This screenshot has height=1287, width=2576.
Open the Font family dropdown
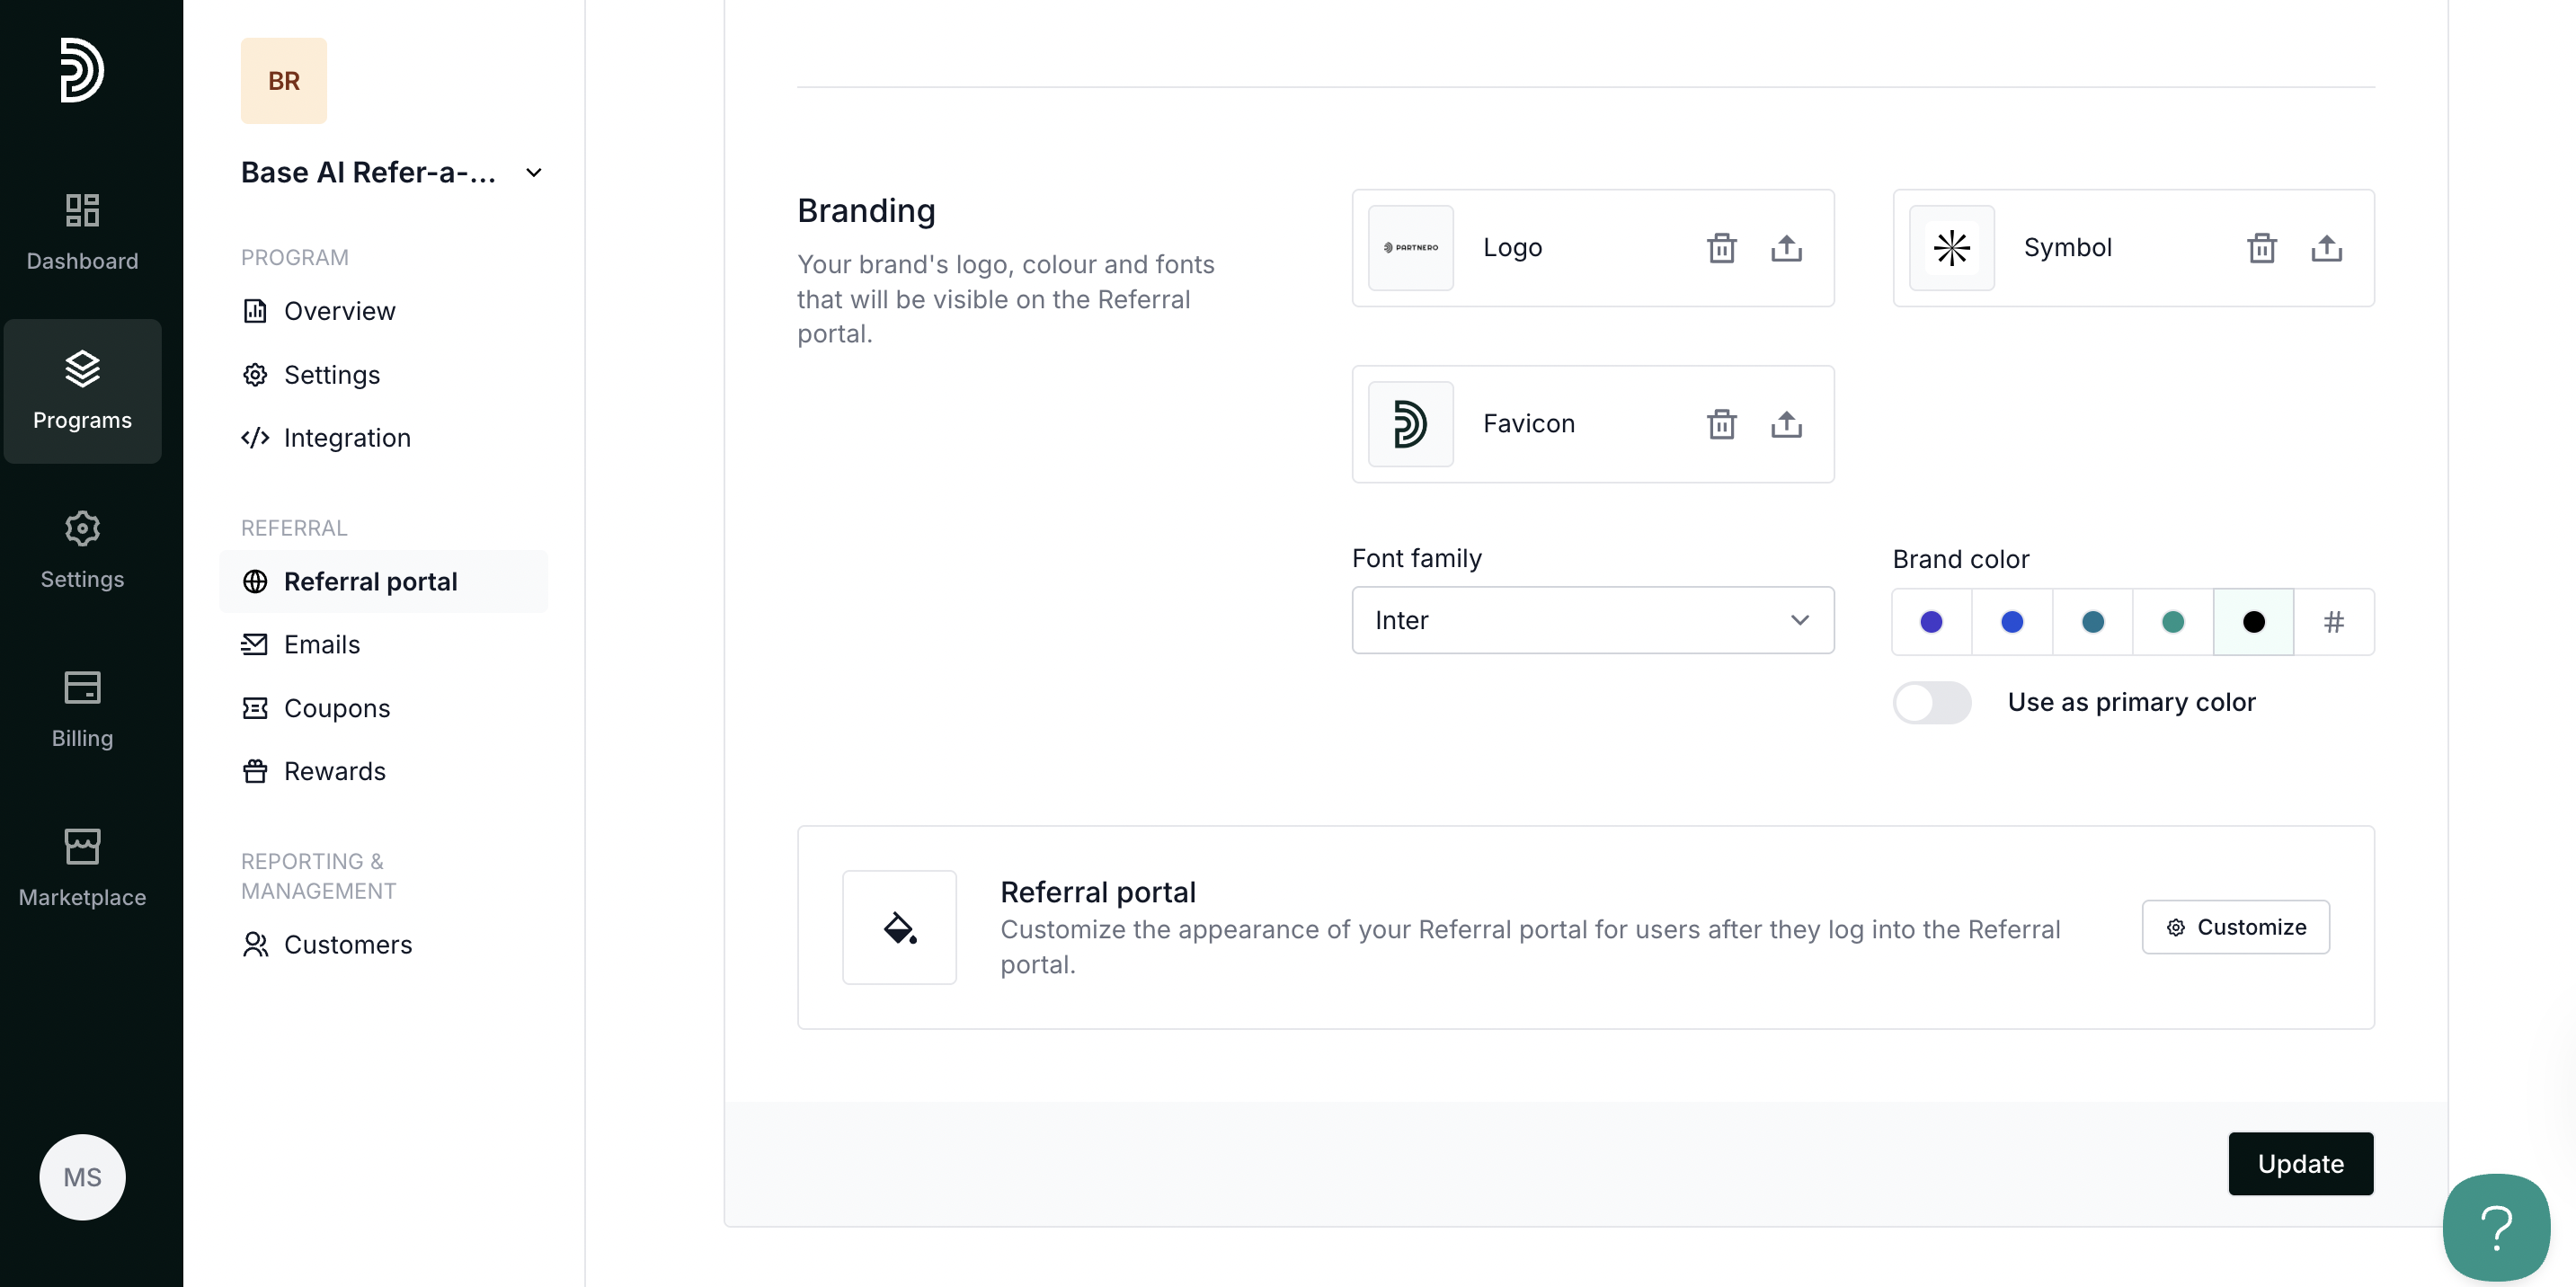1592,620
